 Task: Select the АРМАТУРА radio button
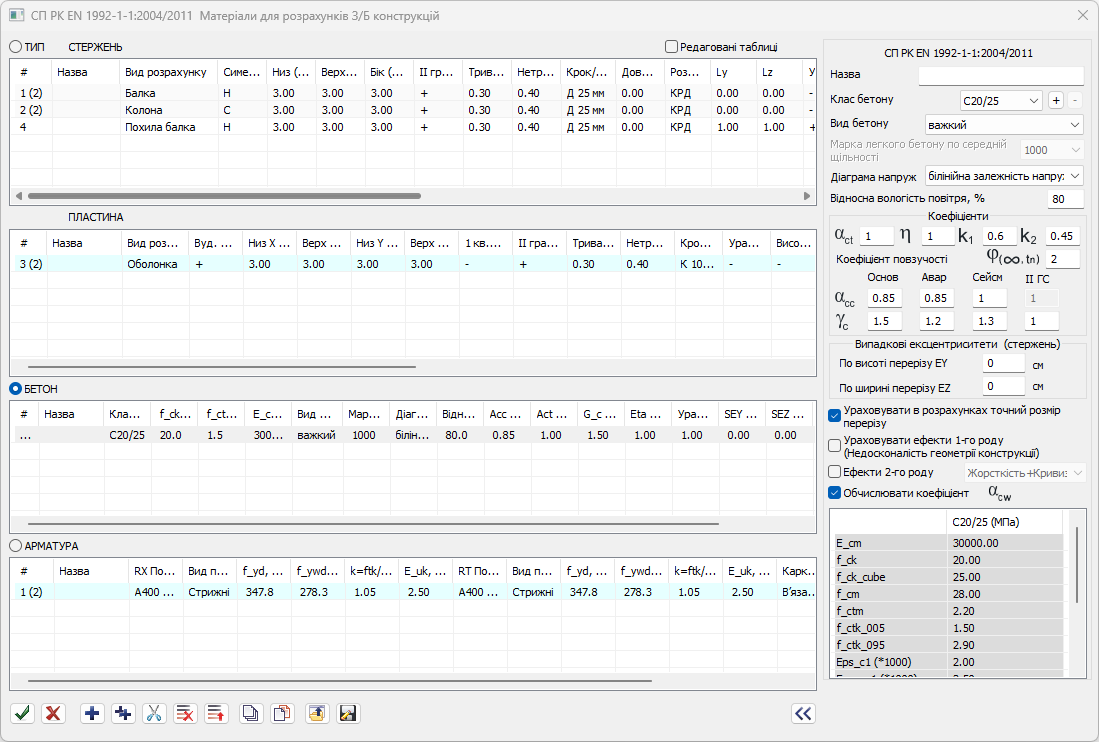click(16, 546)
